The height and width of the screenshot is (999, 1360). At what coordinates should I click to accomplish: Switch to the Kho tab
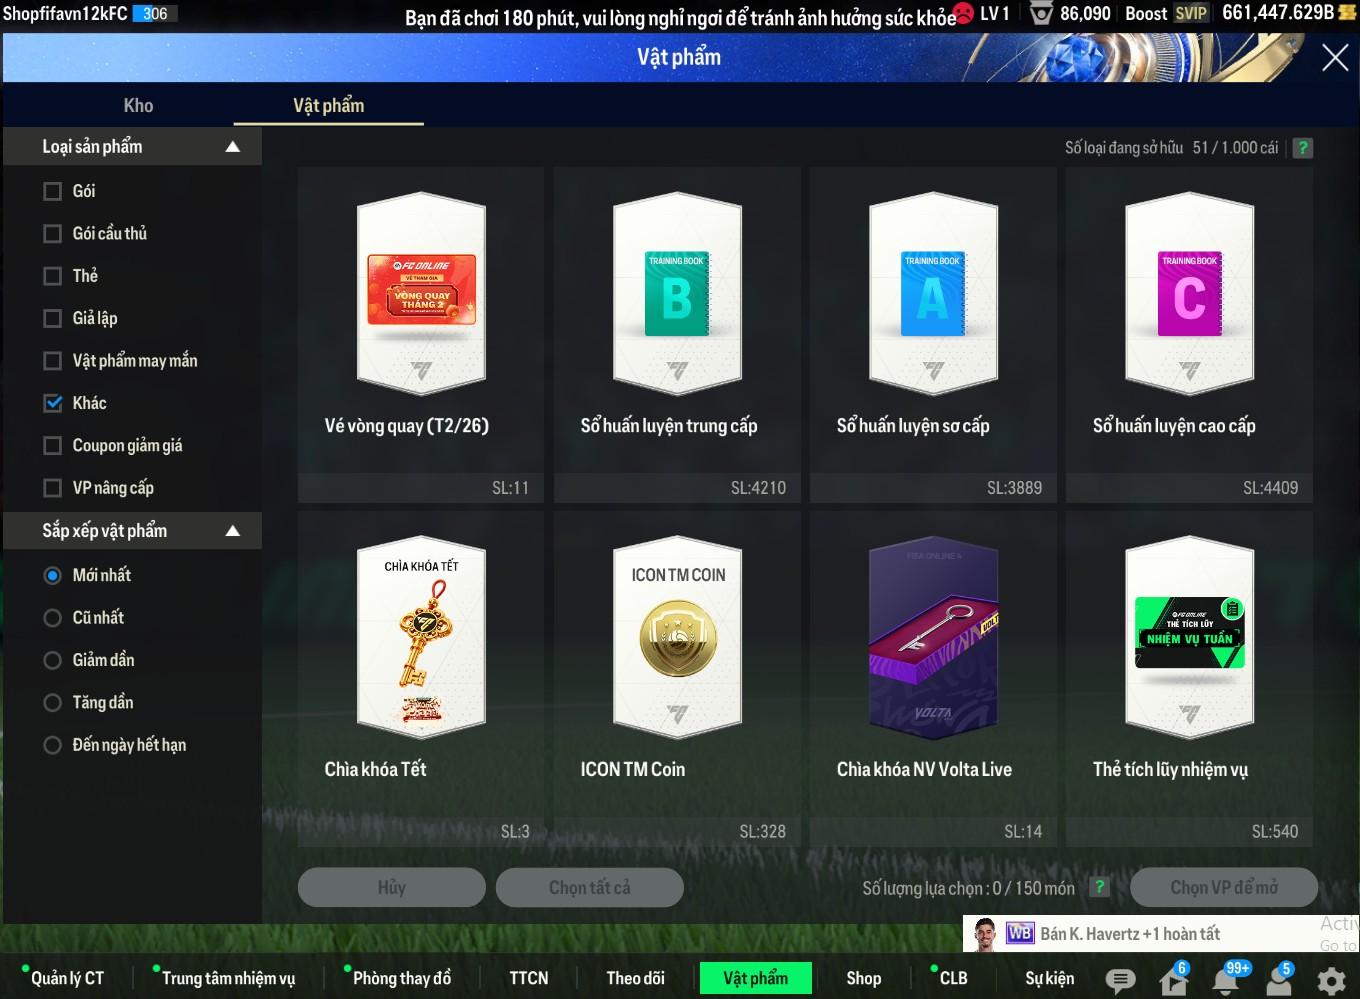tap(138, 106)
